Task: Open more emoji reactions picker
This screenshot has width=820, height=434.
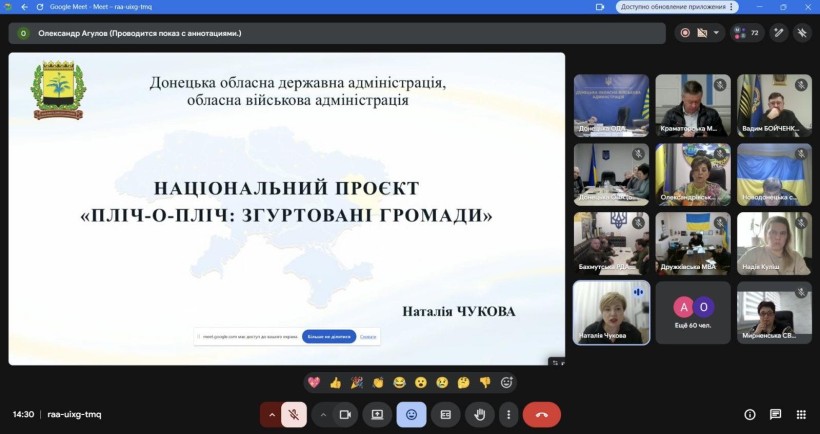Action: point(507,383)
